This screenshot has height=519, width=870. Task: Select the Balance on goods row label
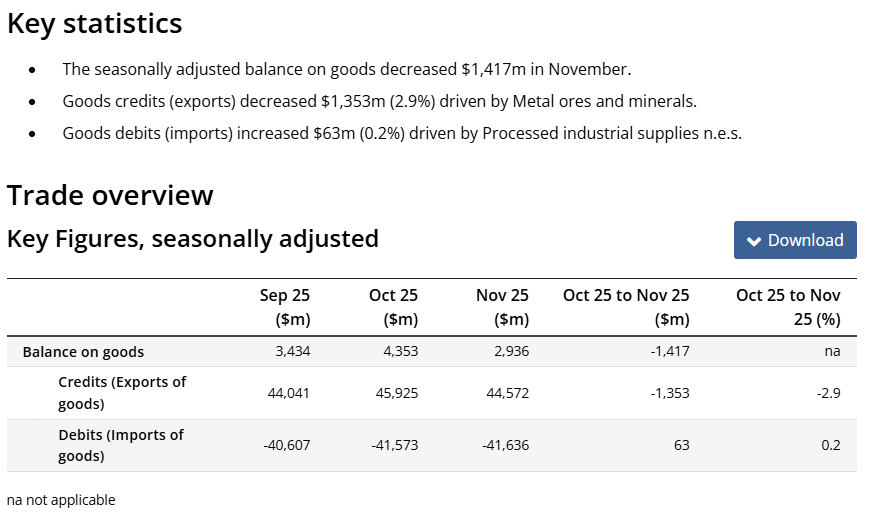(83, 352)
